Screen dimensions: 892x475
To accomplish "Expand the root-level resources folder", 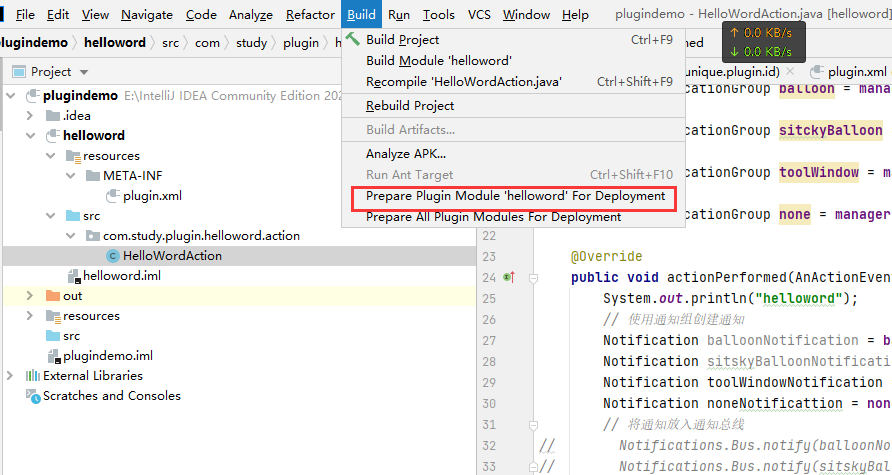I will pyautogui.click(x=30, y=316).
